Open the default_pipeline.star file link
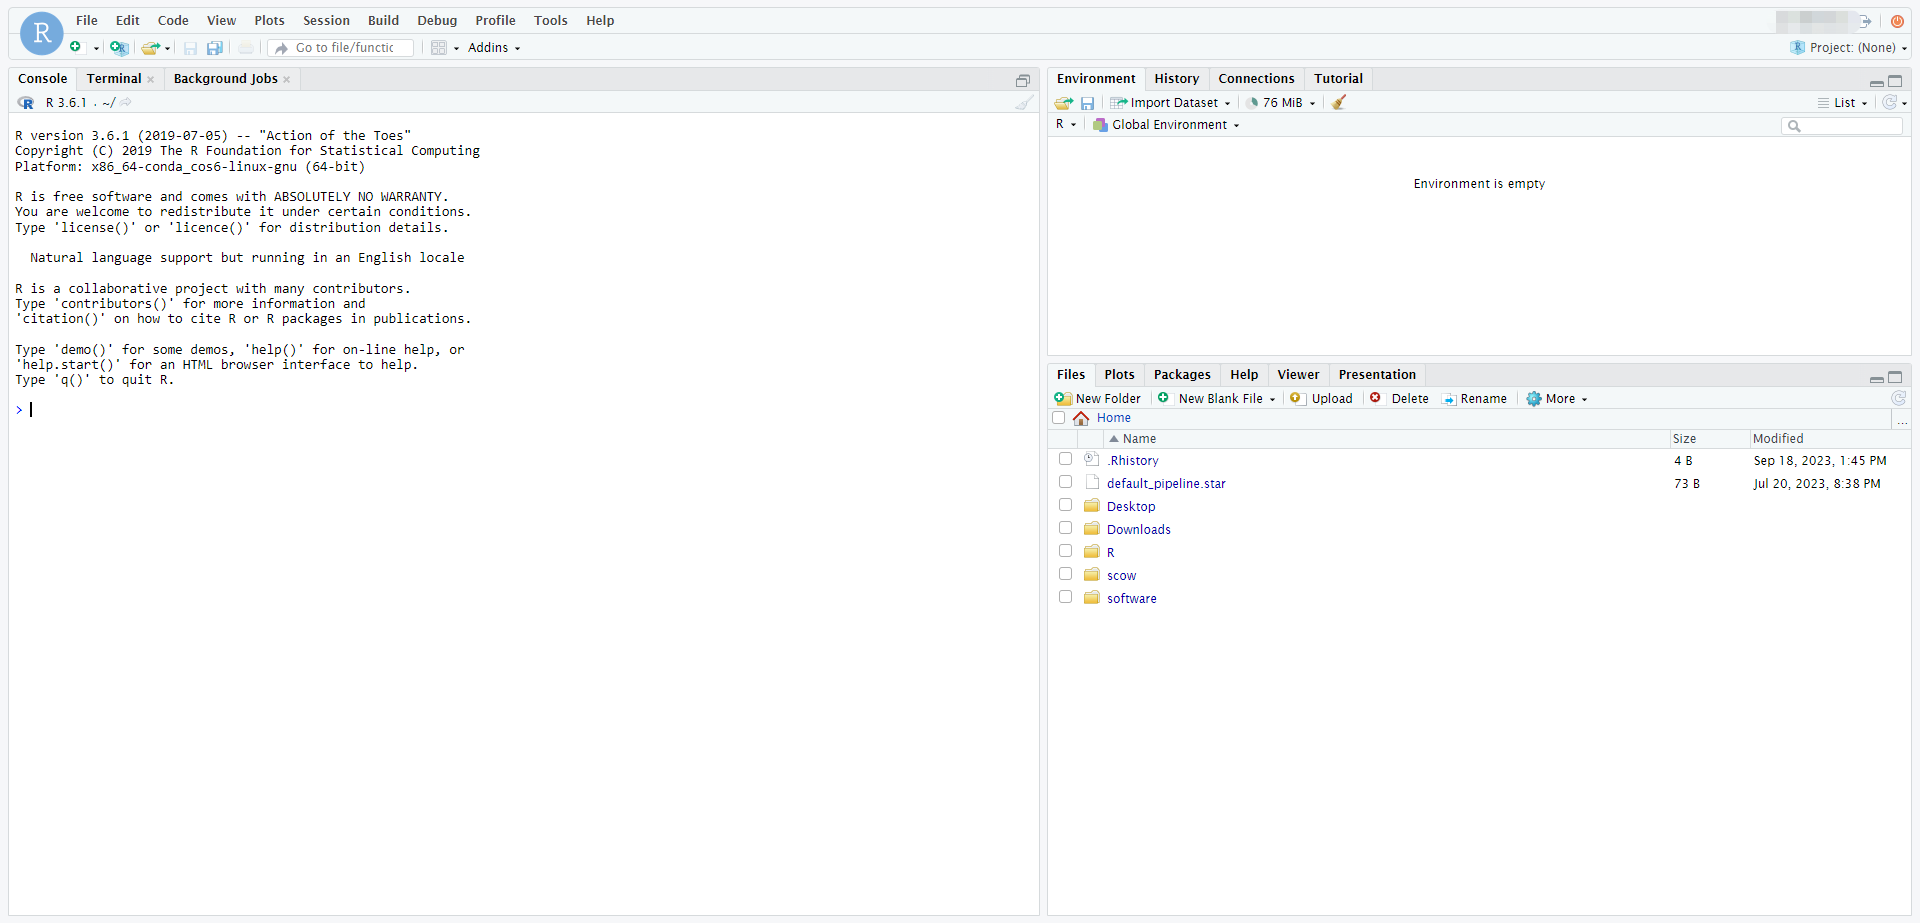The width and height of the screenshot is (1920, 923). (1166, 484)
